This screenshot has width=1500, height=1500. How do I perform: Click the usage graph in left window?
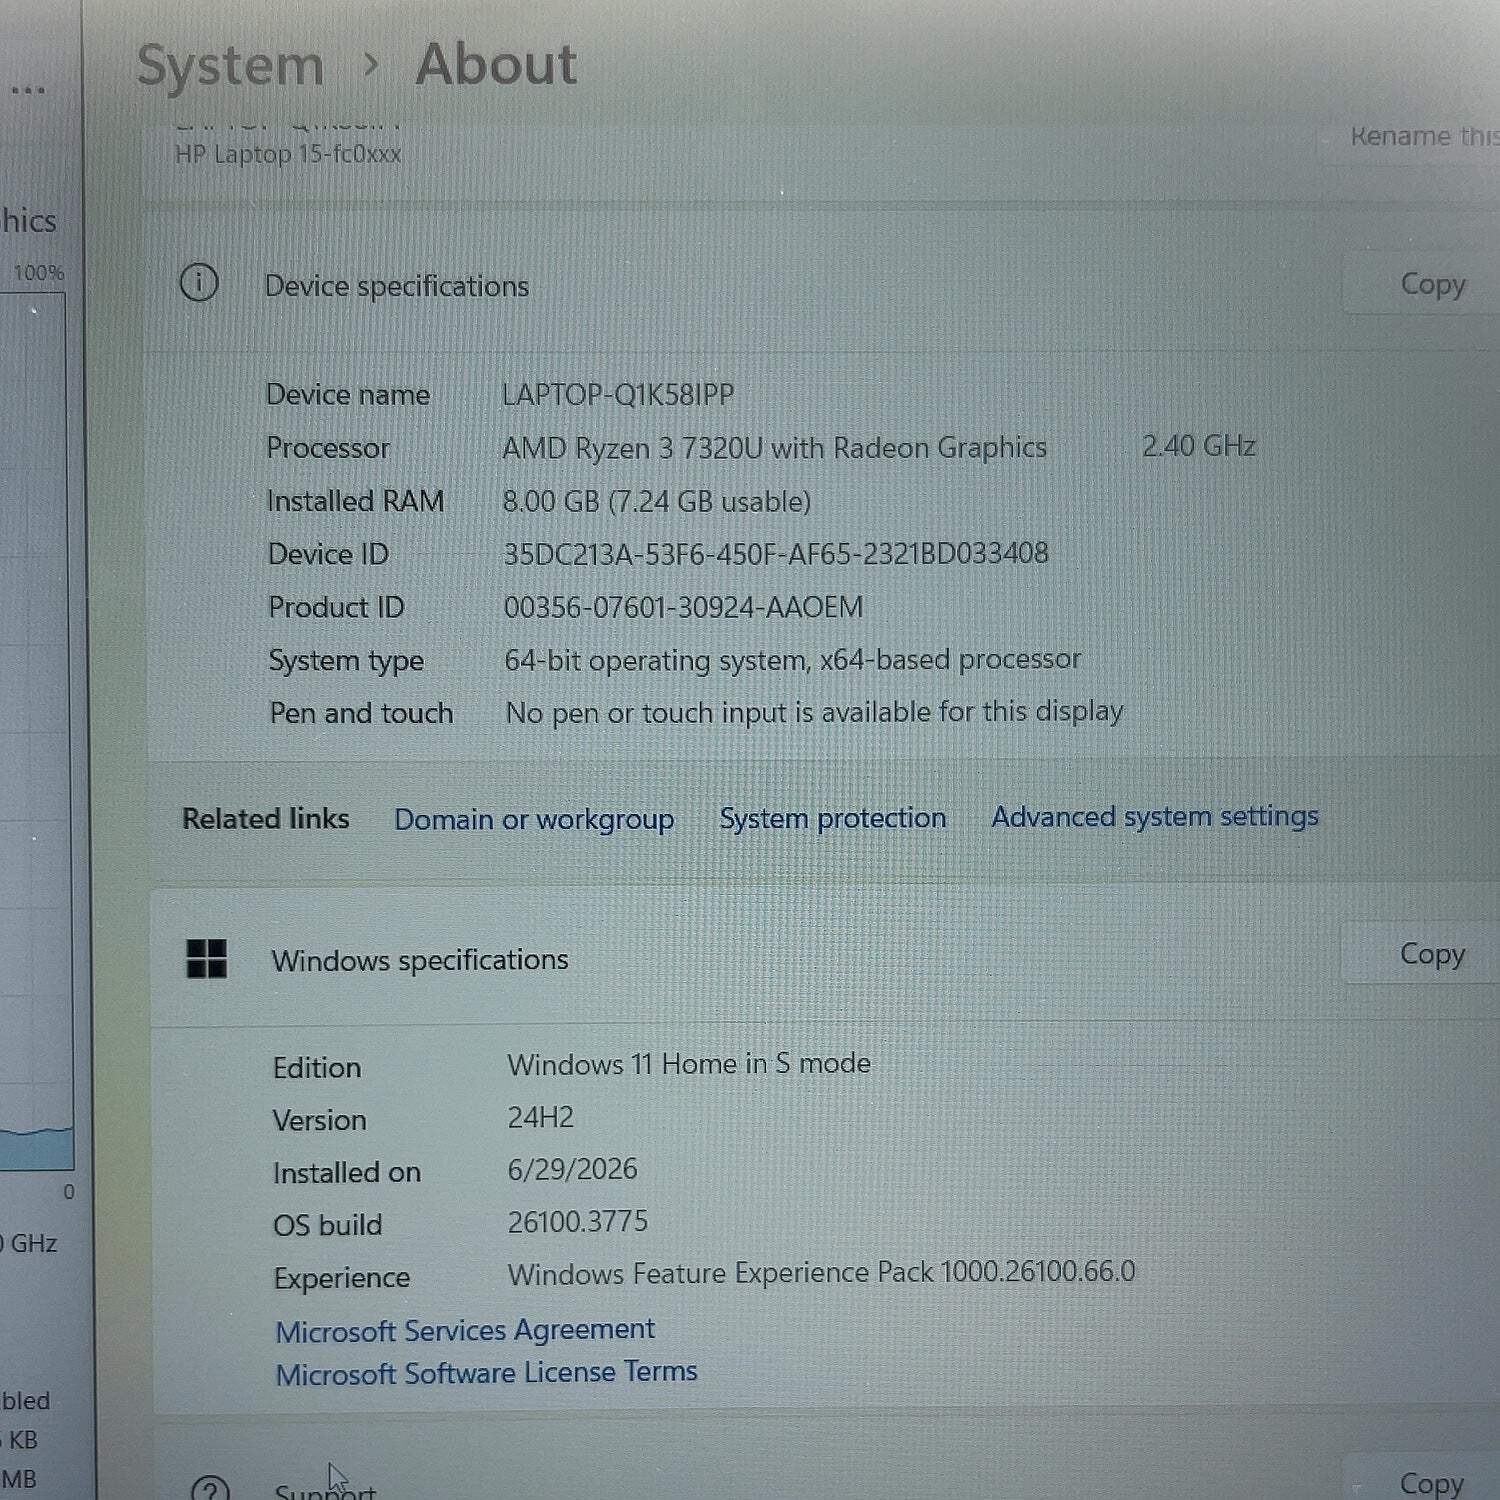[x=34, y=731]
